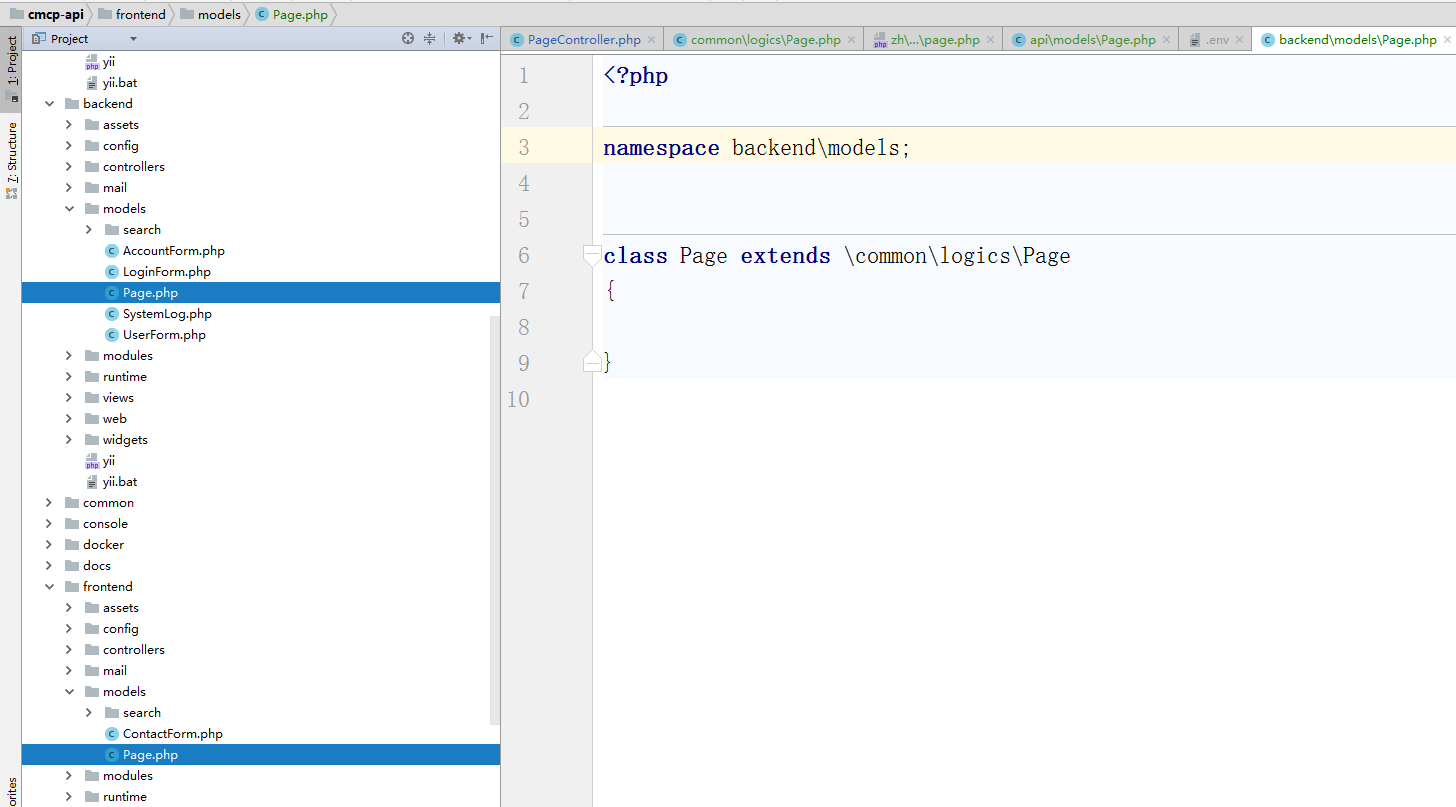This screenshot has height=807, width=1456.
Task: Collapse the backend folder
Action: point(49,104)
